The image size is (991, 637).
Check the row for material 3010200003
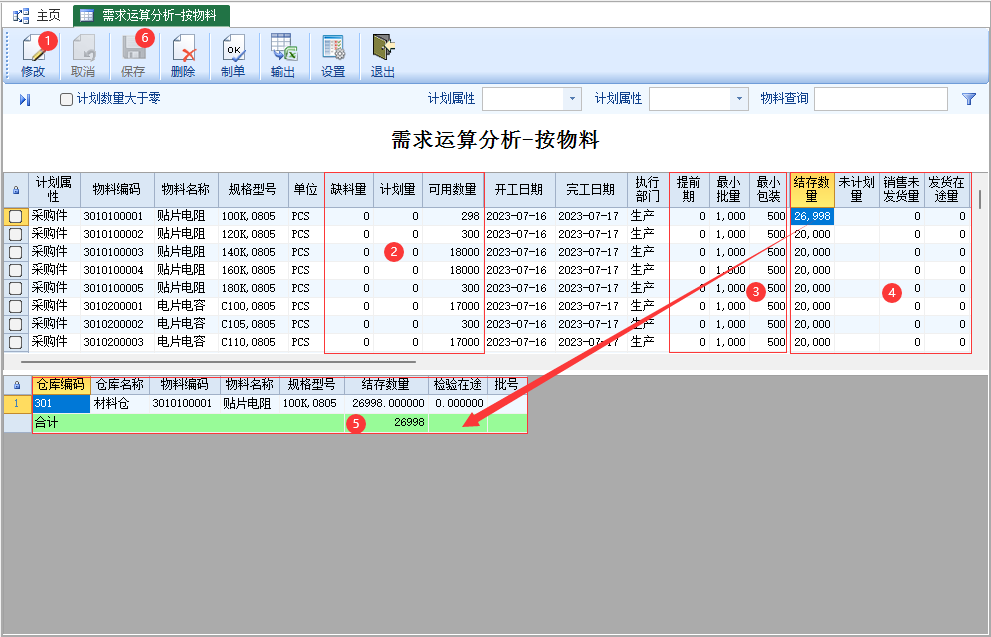(16, 343)
